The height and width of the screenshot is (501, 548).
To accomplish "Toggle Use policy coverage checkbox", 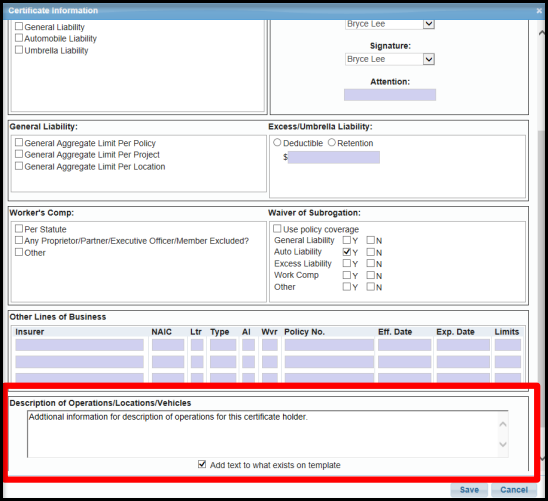I will click(x=277, y=229).
